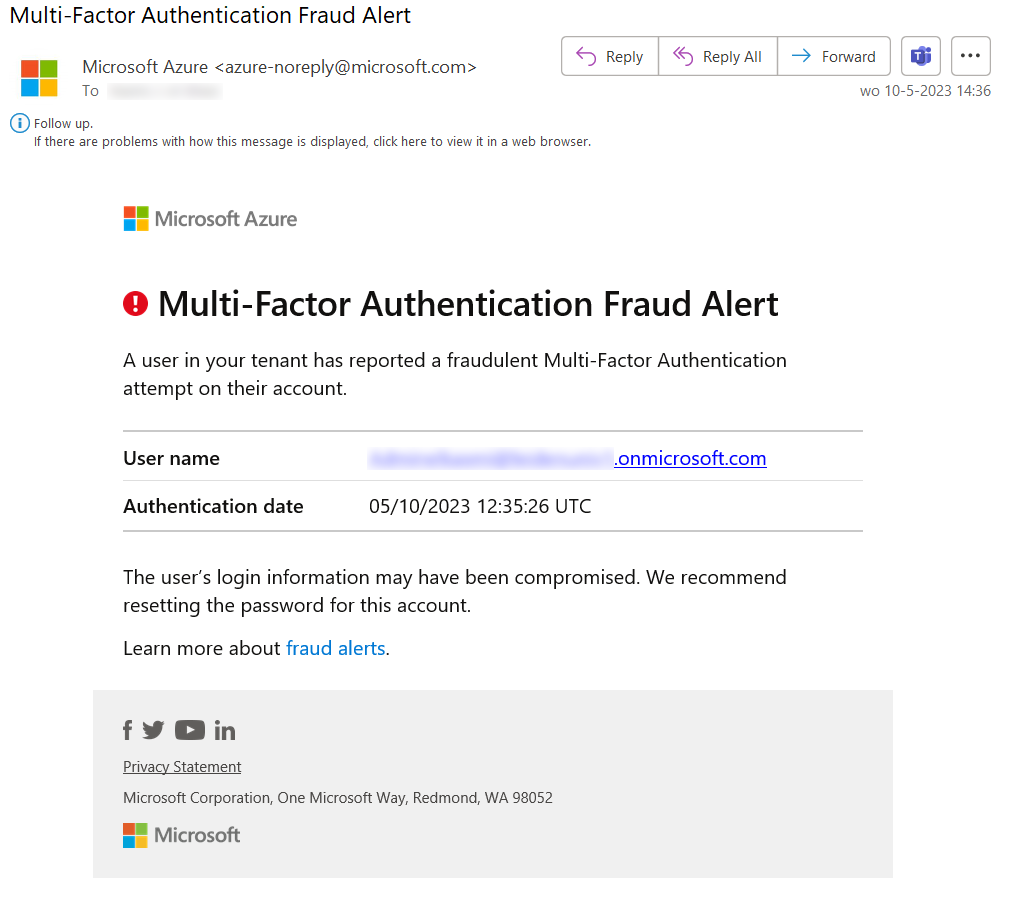Screen dimensions: 1021x917
Task: Click the Twitter bird icon in the footer
Action: point(153,730)
